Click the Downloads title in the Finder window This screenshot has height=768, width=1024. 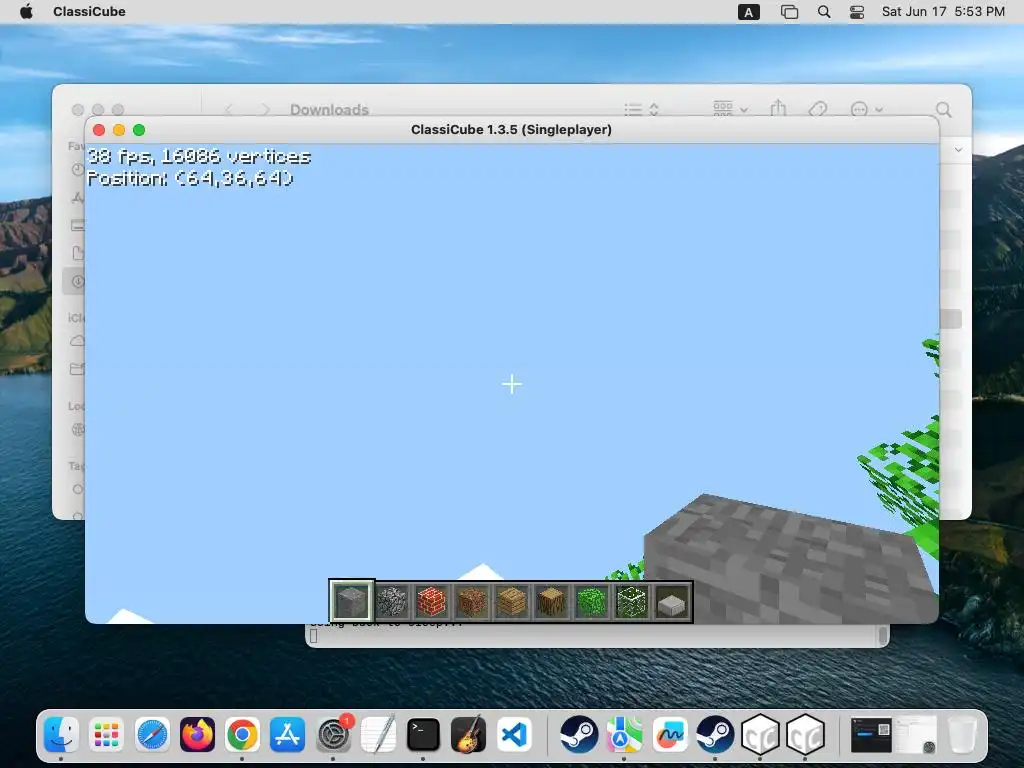(x=329, y=110)
